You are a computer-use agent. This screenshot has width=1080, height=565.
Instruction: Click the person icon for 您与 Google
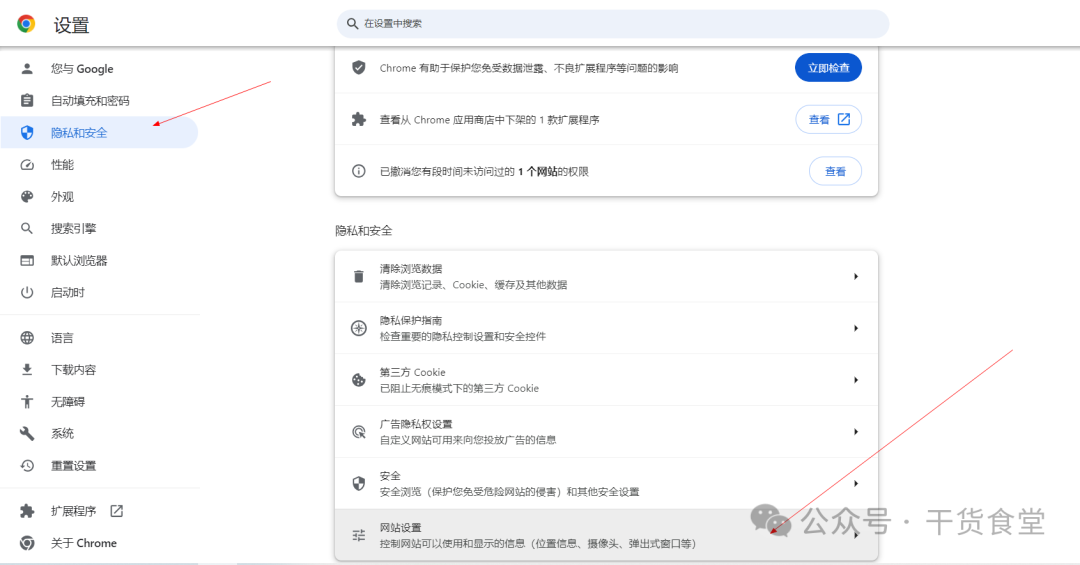(x=27, y=68)
